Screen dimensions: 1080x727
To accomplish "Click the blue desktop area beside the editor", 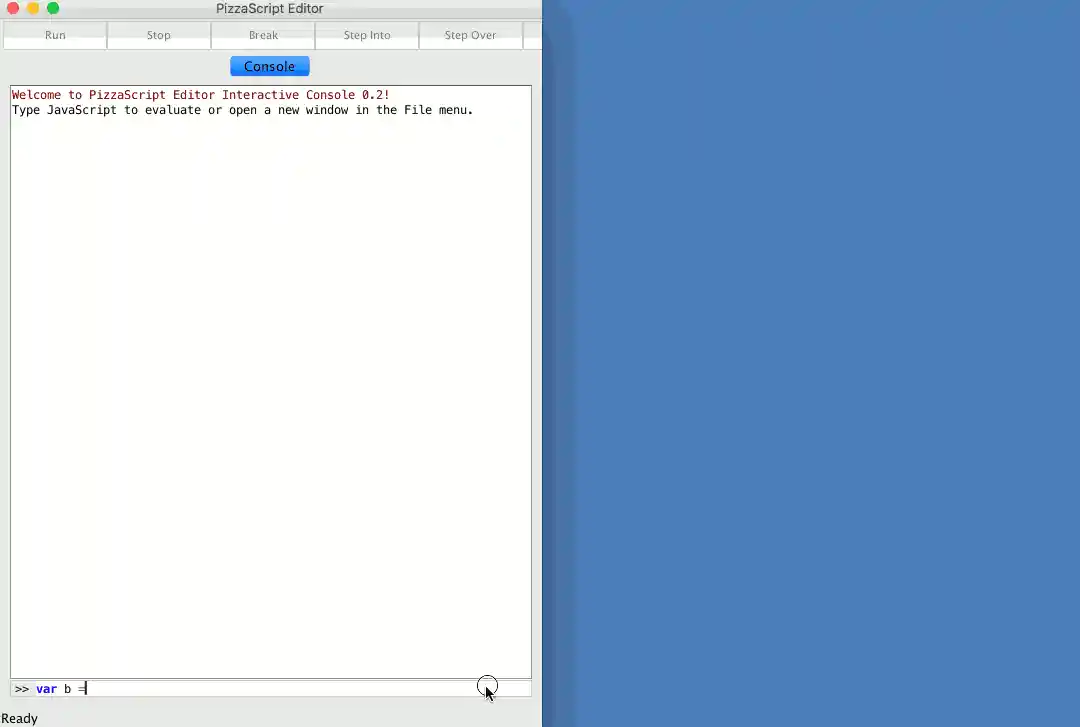I will click(x=810, y=360).
